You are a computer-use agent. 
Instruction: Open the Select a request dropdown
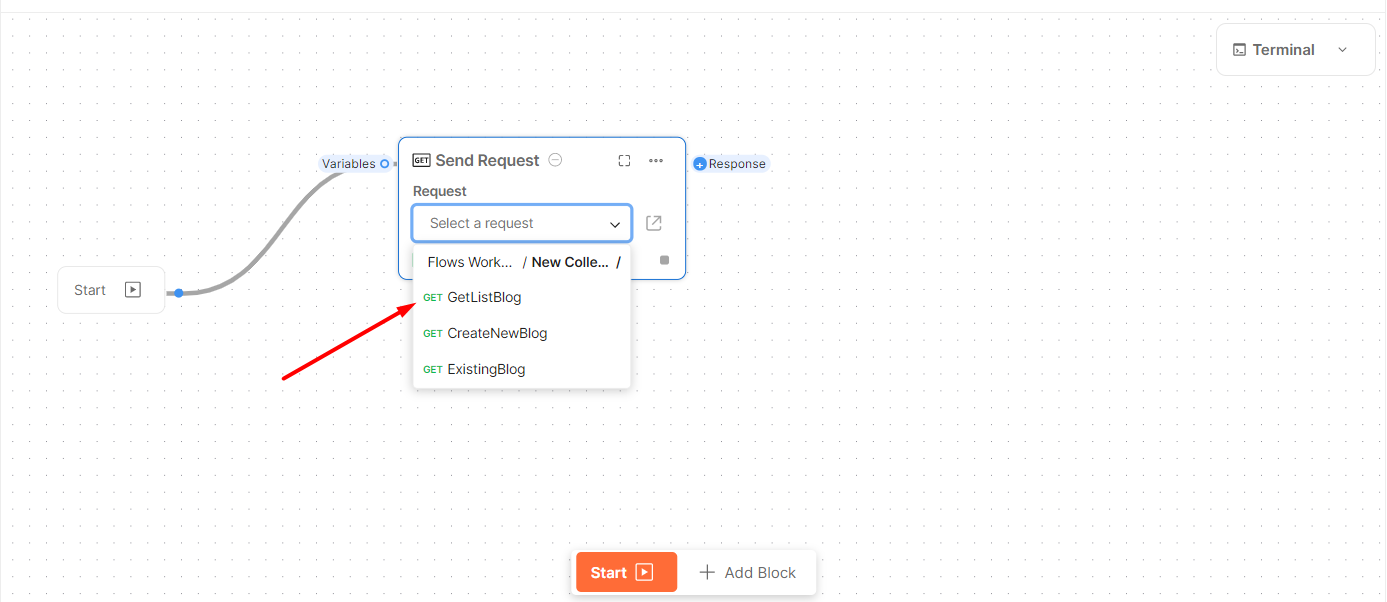[x=521, y=223]
